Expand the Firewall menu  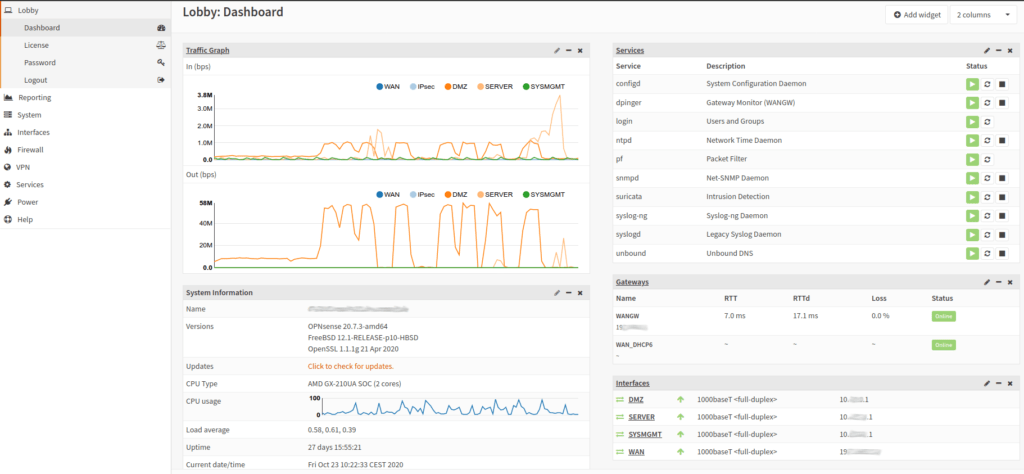(x=85, y=150)
